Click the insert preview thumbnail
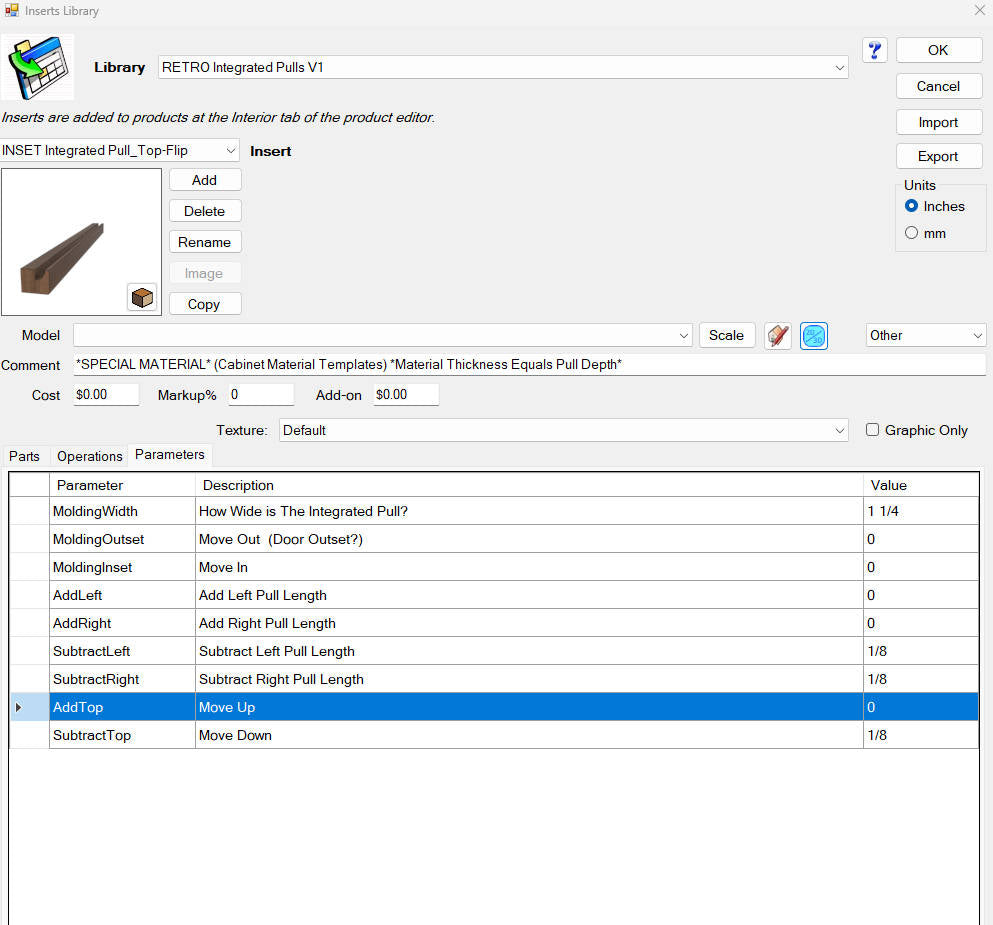The image size is (993, 925). tap(81, 242)
